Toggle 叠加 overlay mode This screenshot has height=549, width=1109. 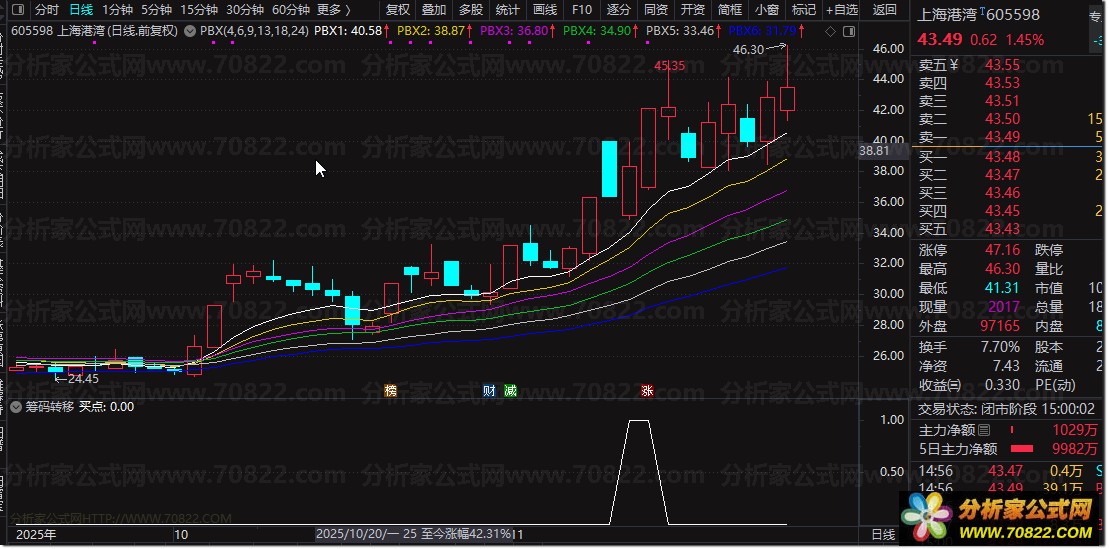pyautogui.click(x=434, y=10)
